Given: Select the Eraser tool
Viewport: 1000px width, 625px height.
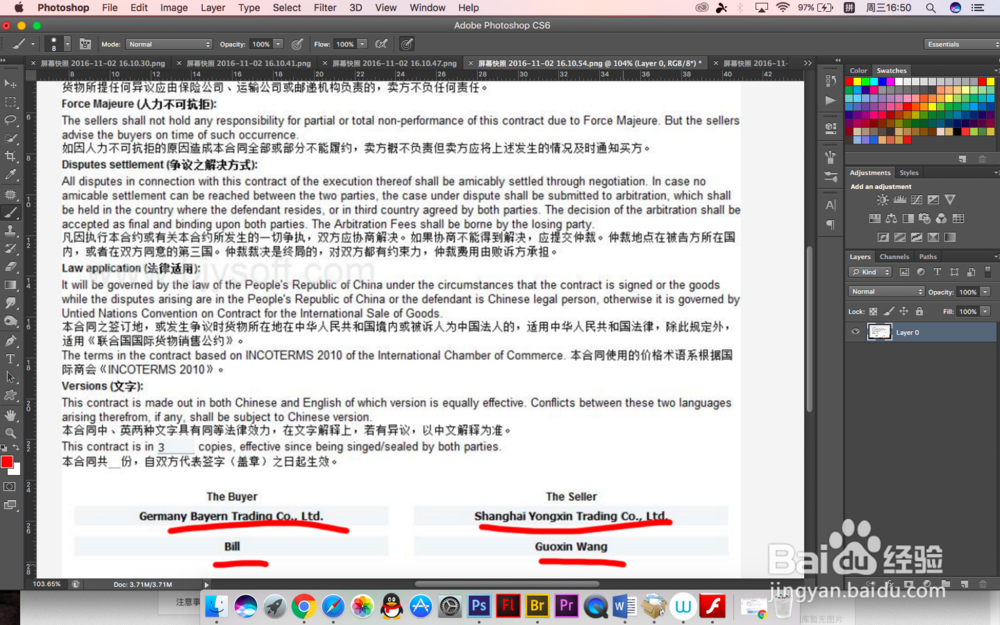Looking at the screenshot, I should 11,267.
